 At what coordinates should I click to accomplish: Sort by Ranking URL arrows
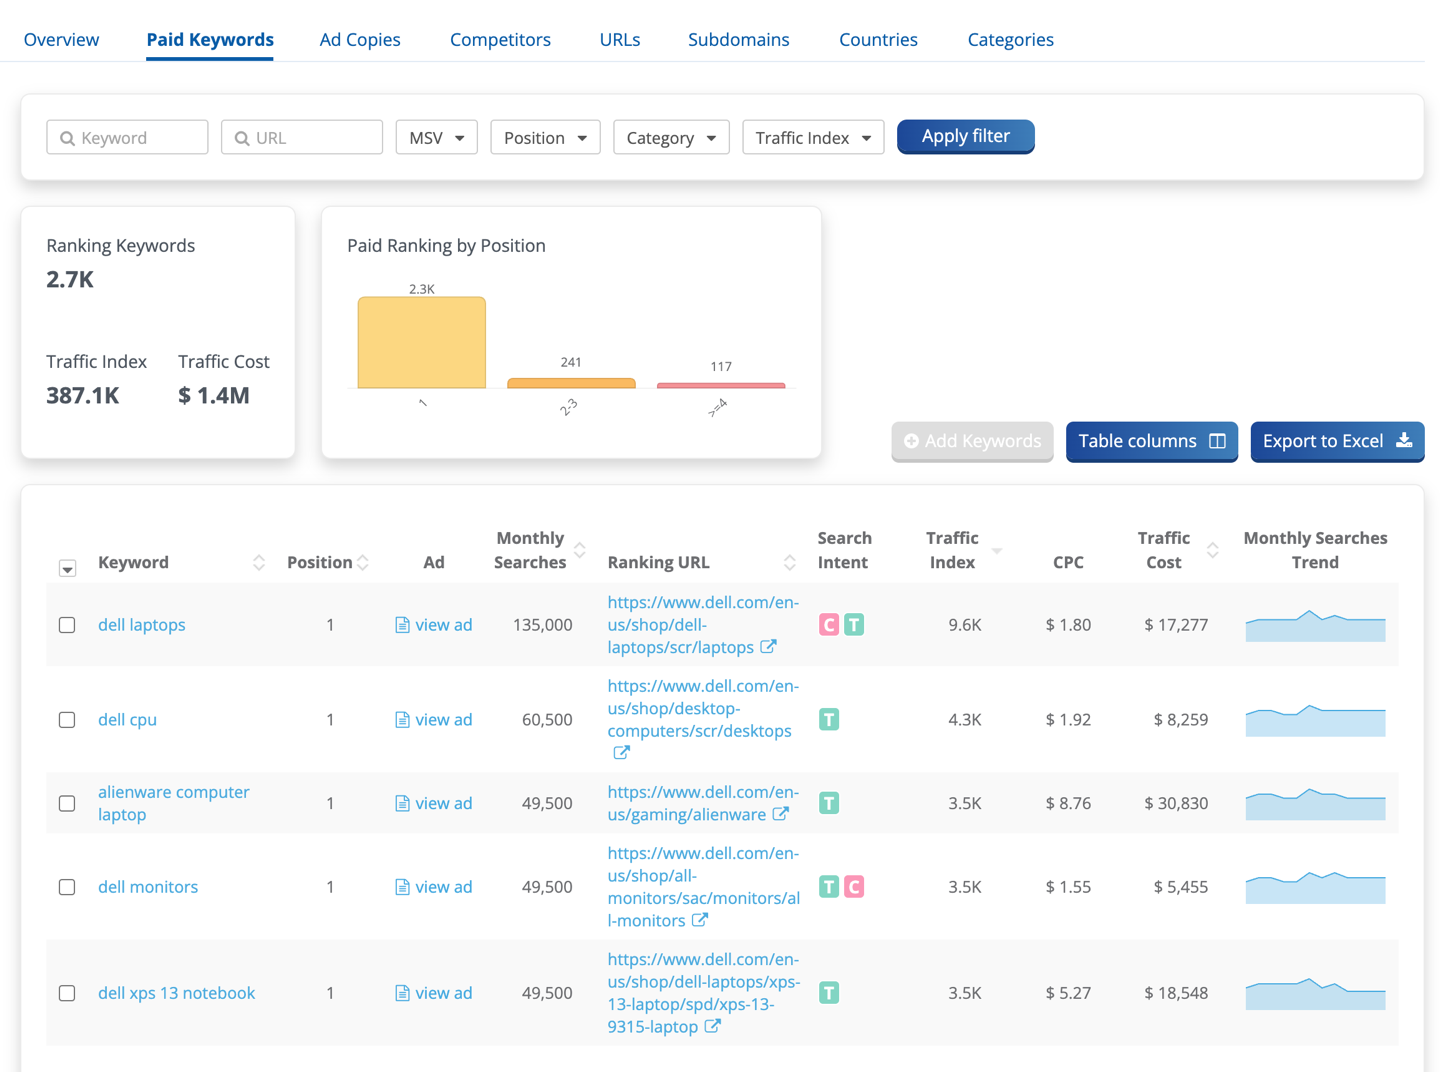[x=790, y=563]
